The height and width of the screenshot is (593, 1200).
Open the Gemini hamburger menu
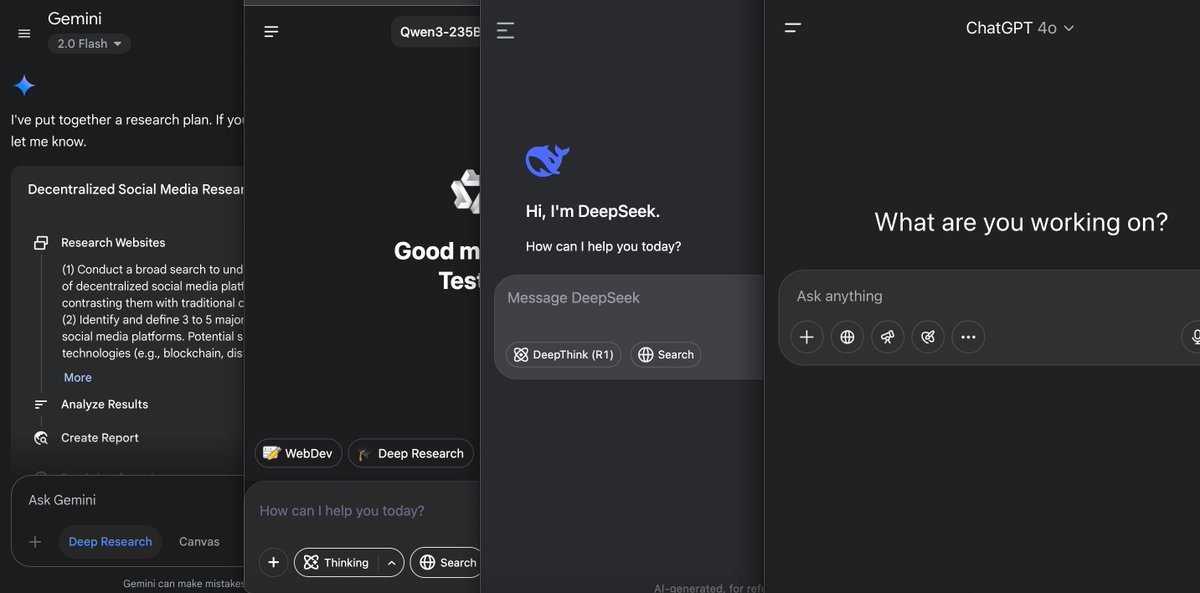pos(24,33)
